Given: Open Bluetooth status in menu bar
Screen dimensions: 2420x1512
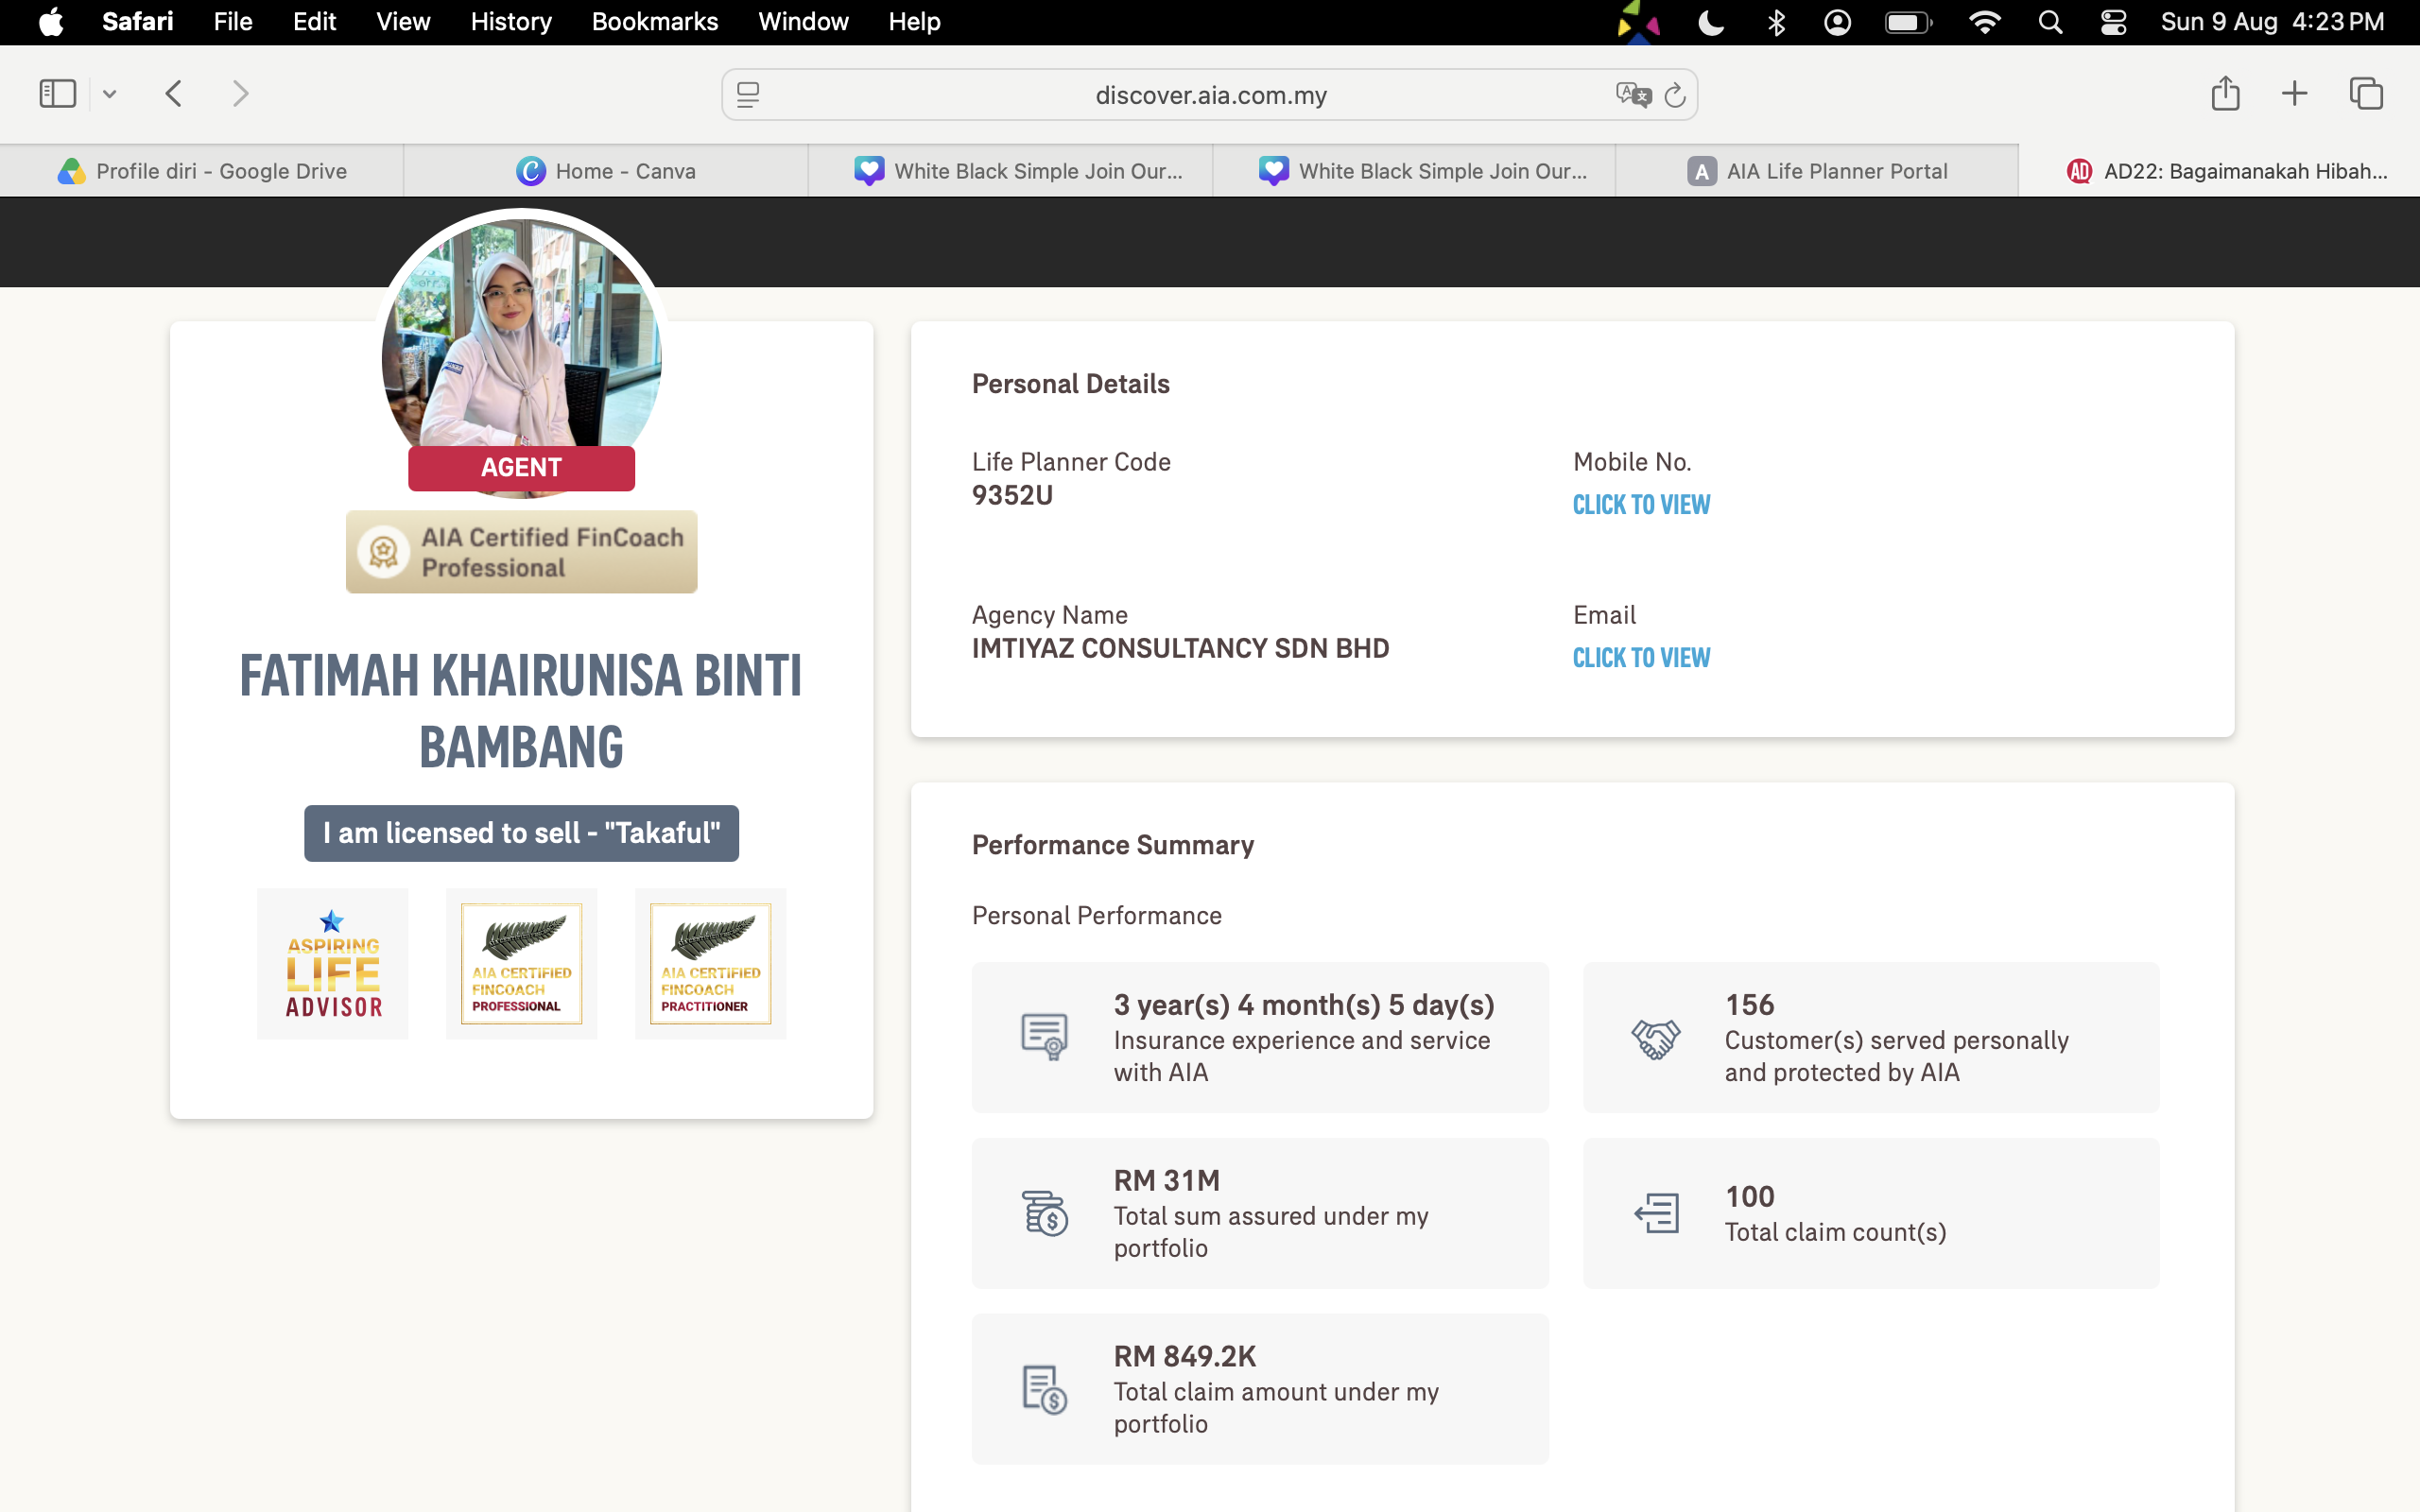Looking at the screenshot, I should pos(1776,22).
